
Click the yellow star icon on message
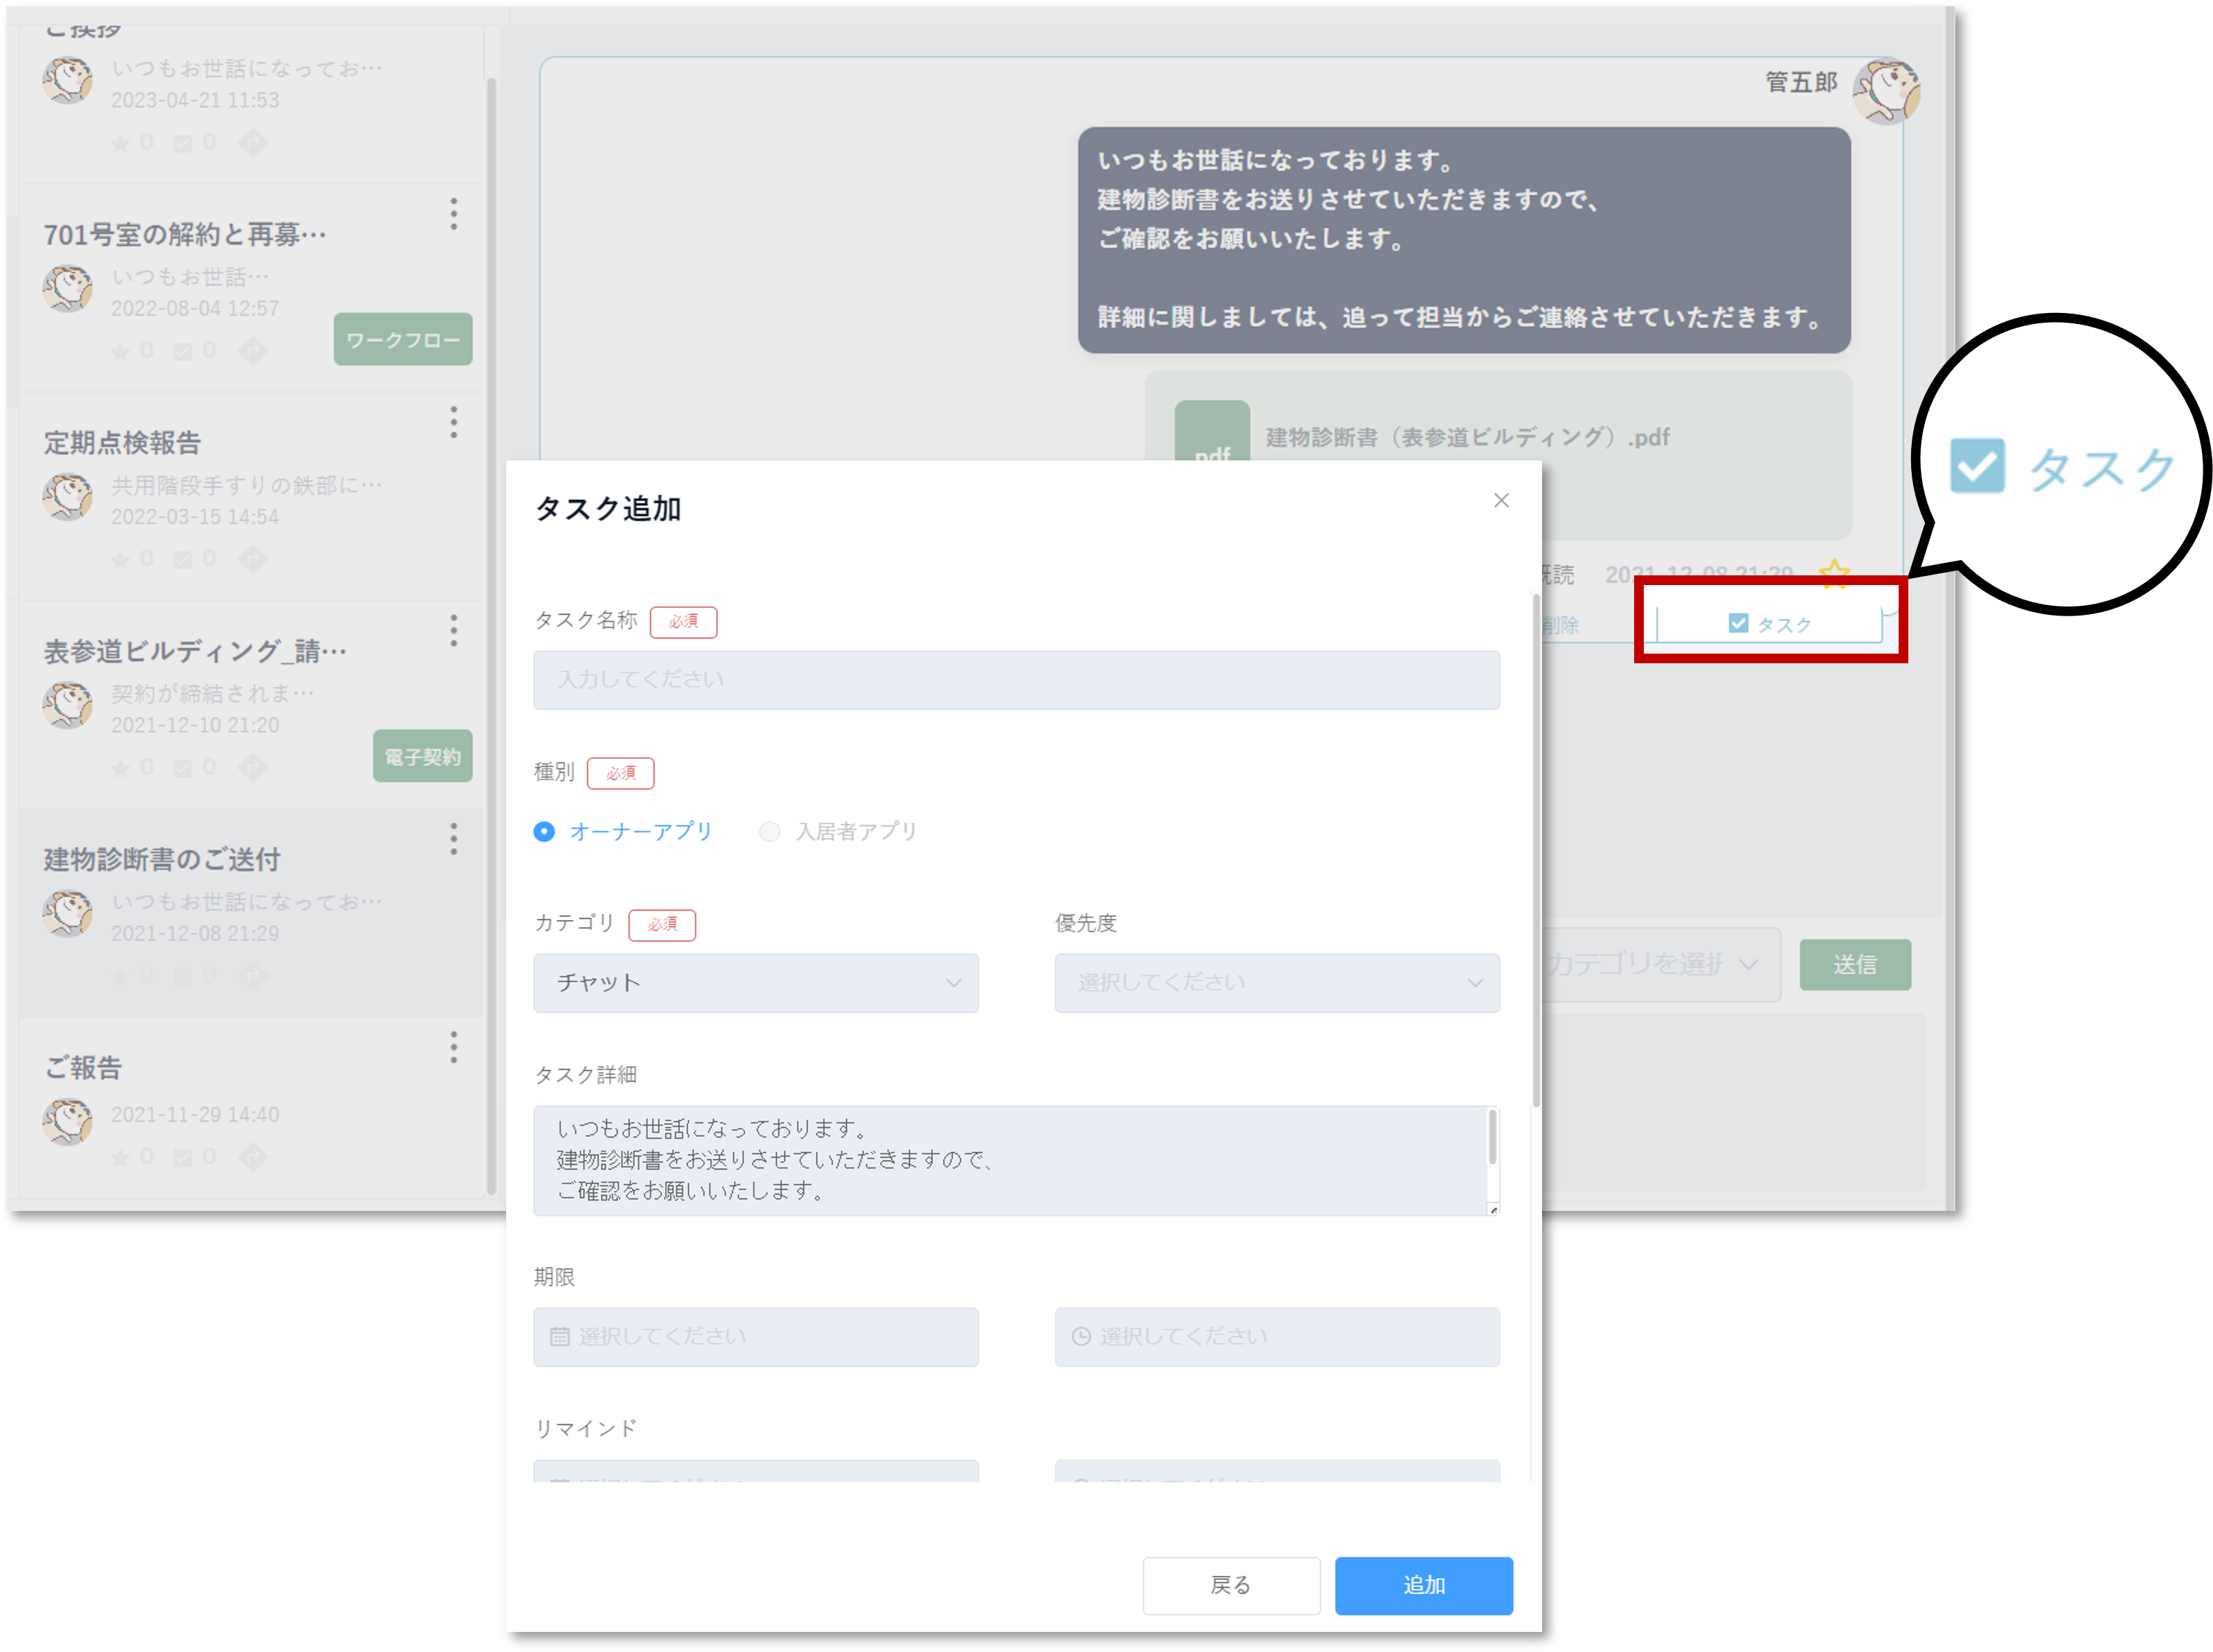[x=1834, y=573]
